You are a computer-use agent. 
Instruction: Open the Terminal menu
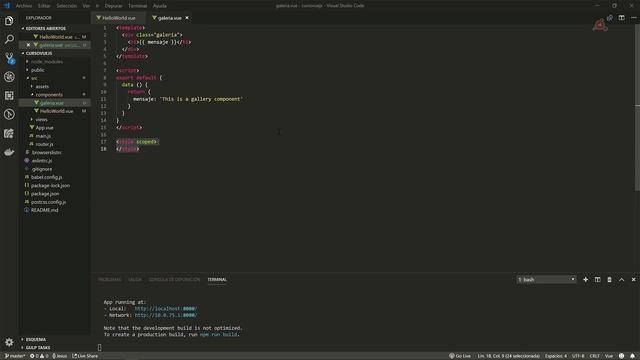click(x=137, y=6)
